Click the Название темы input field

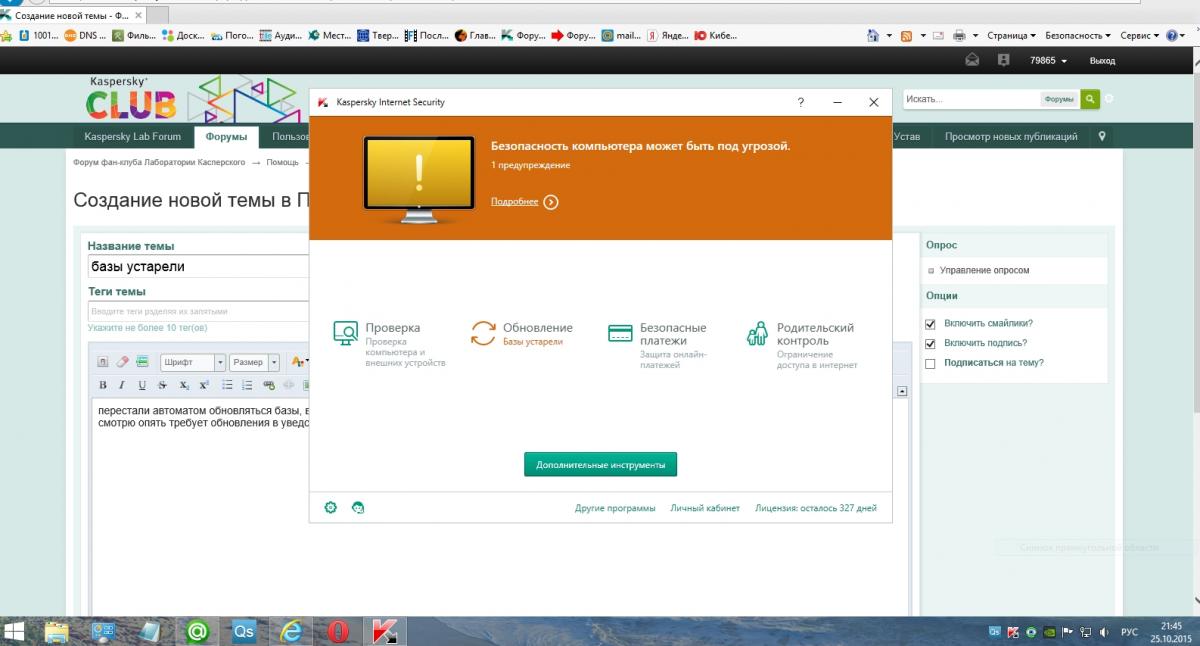point(198,266)
